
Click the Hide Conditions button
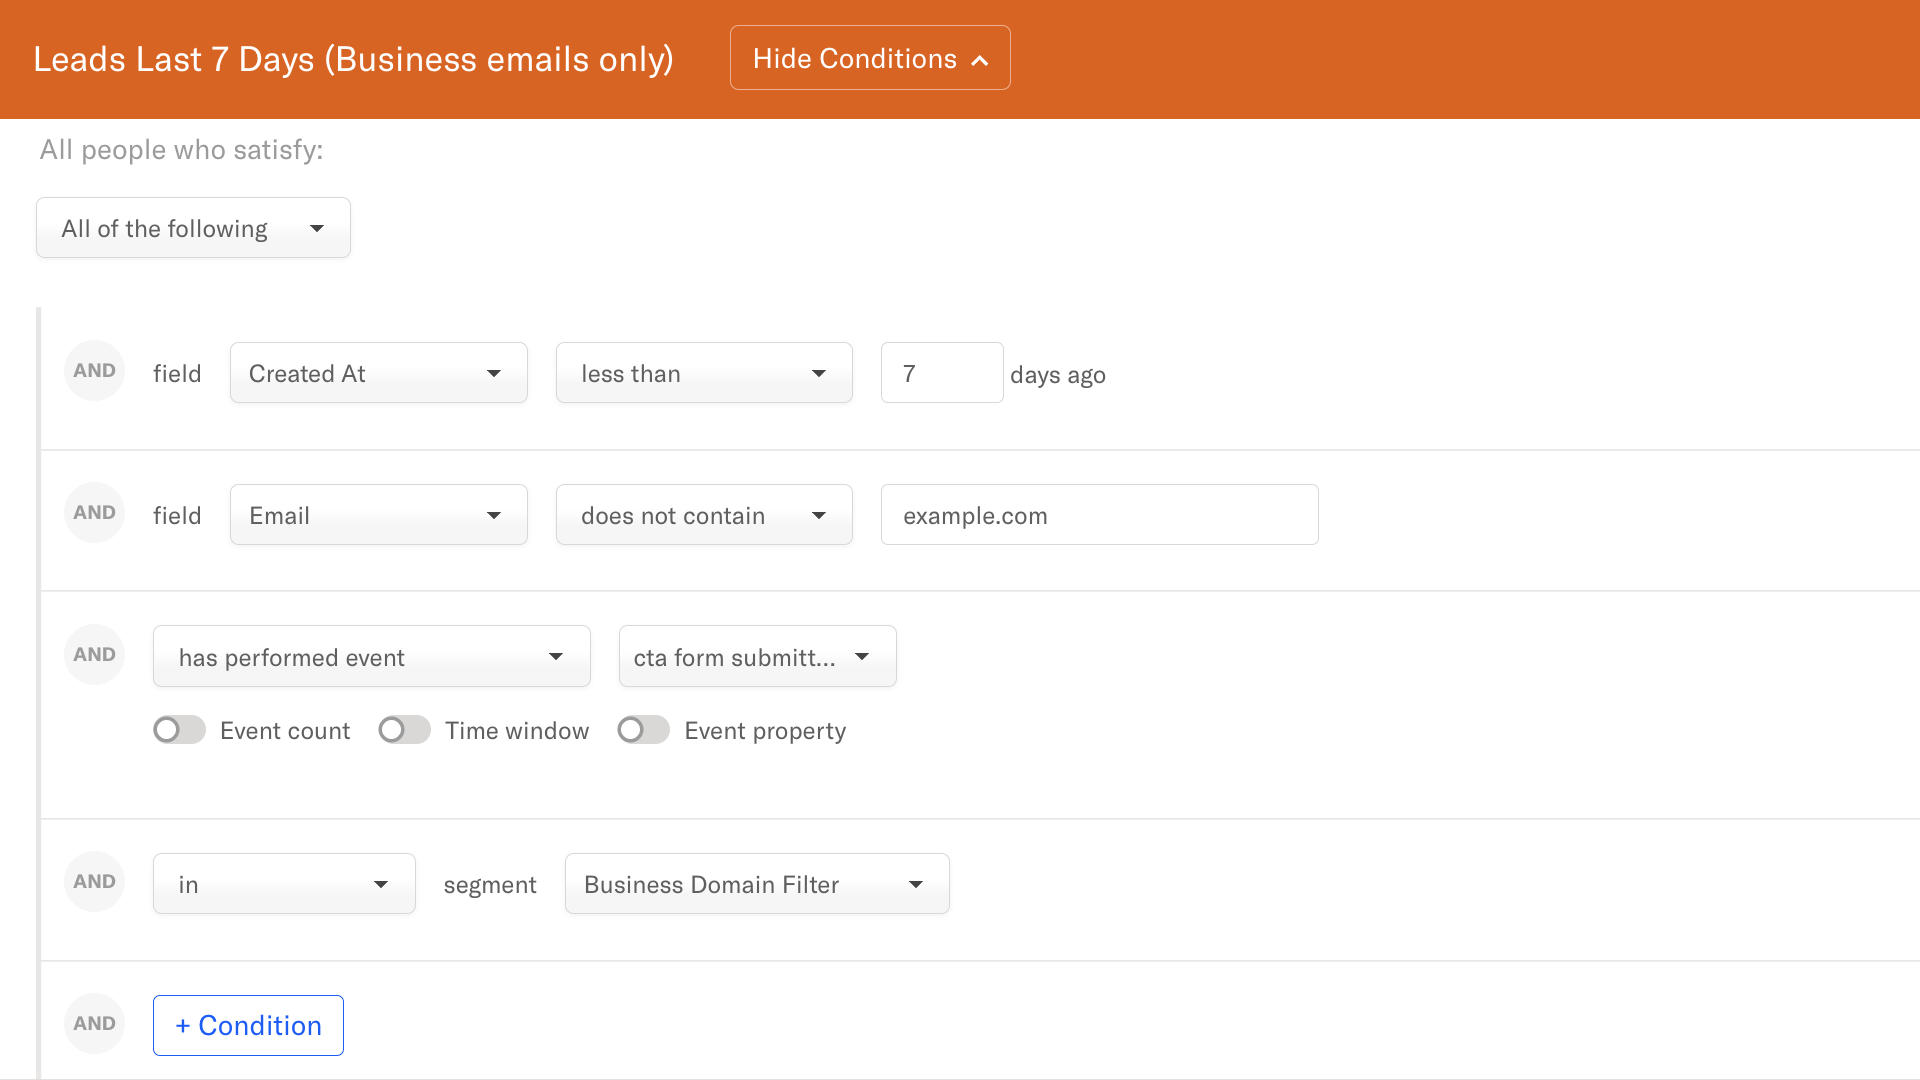click(x=870, y=57)
